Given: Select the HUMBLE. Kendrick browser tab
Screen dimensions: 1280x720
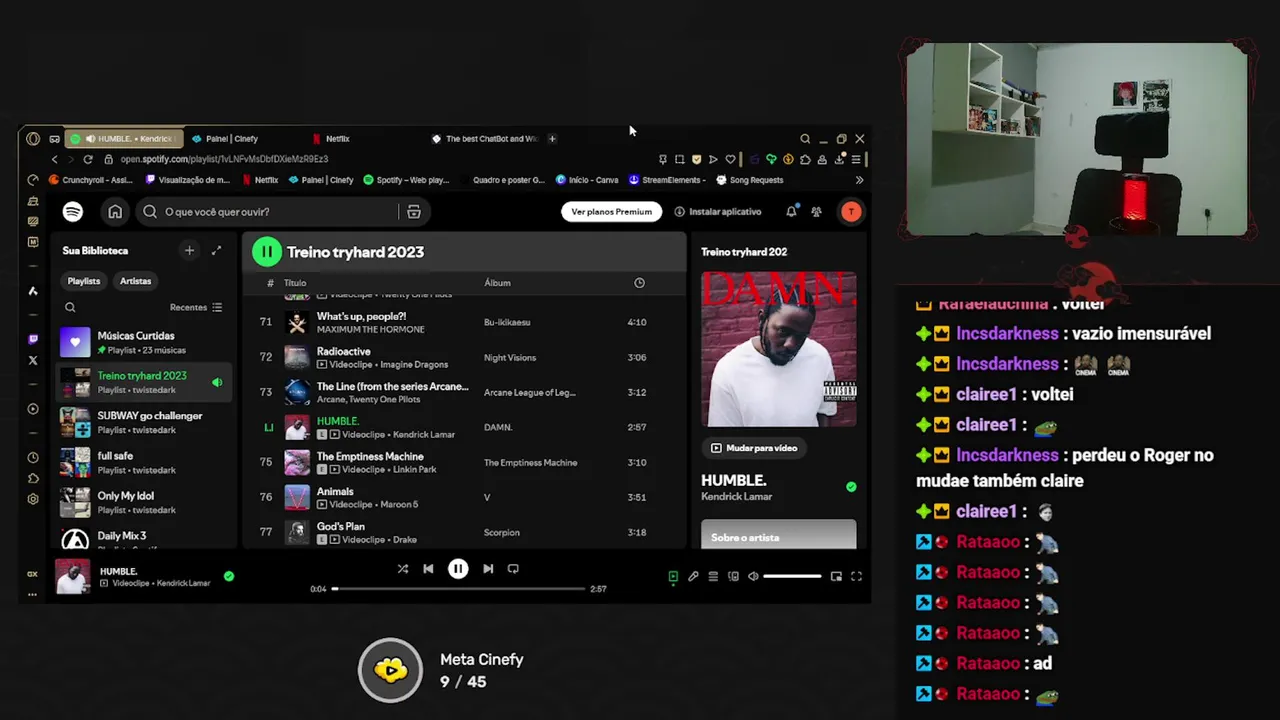Looking at the screenshot, I should (x=125, y=139).
